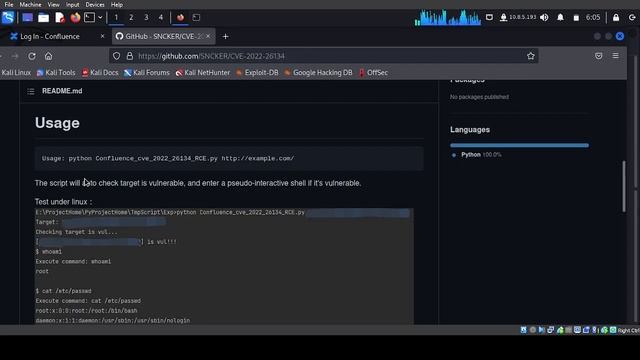The height and width of the screenshot is (360, 640).
Task: Show tracking protection shield info
Action: click(x=117, y=56)
